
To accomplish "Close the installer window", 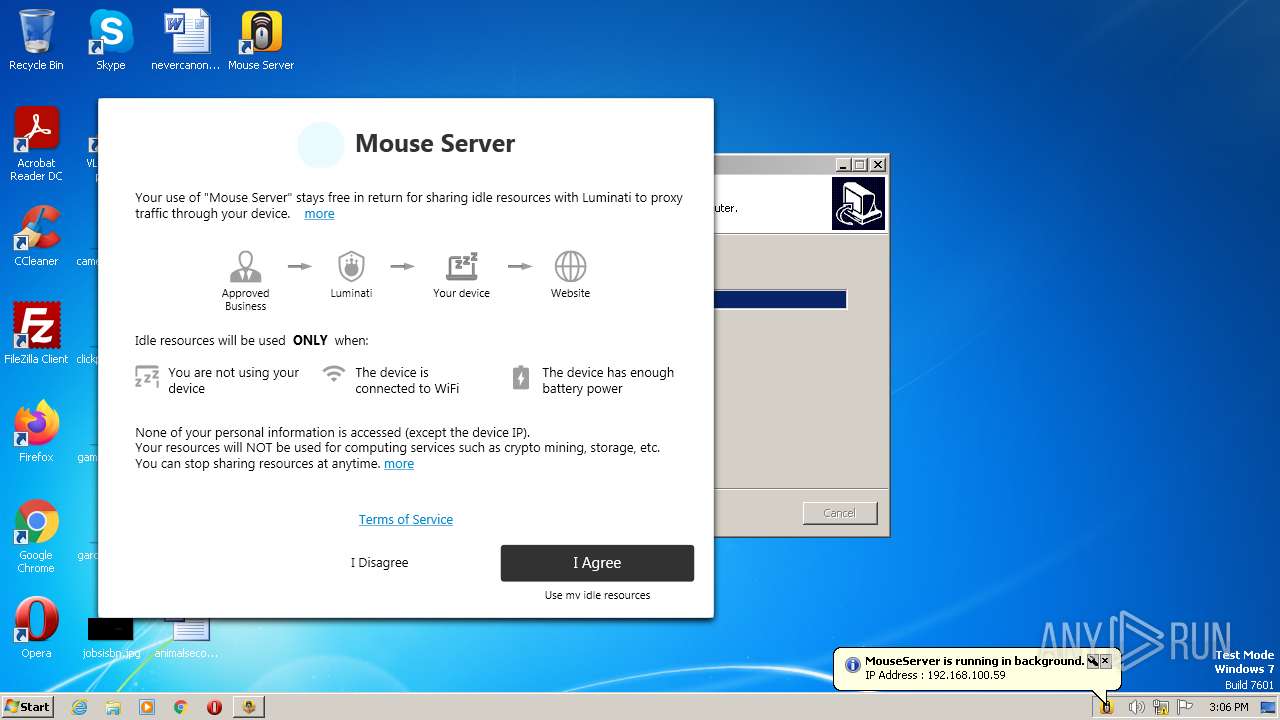I will tap(878, 165).
